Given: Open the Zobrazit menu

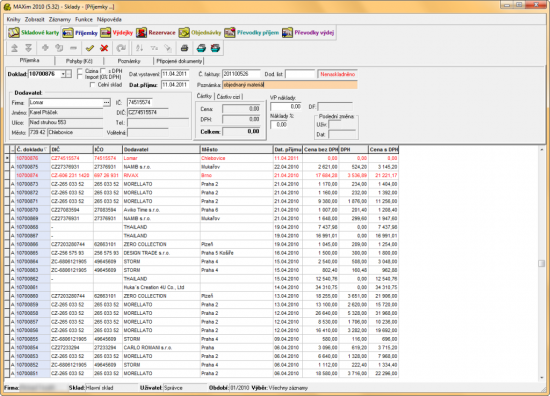Looking at the screenshot, I should click(x=34, y=20).
